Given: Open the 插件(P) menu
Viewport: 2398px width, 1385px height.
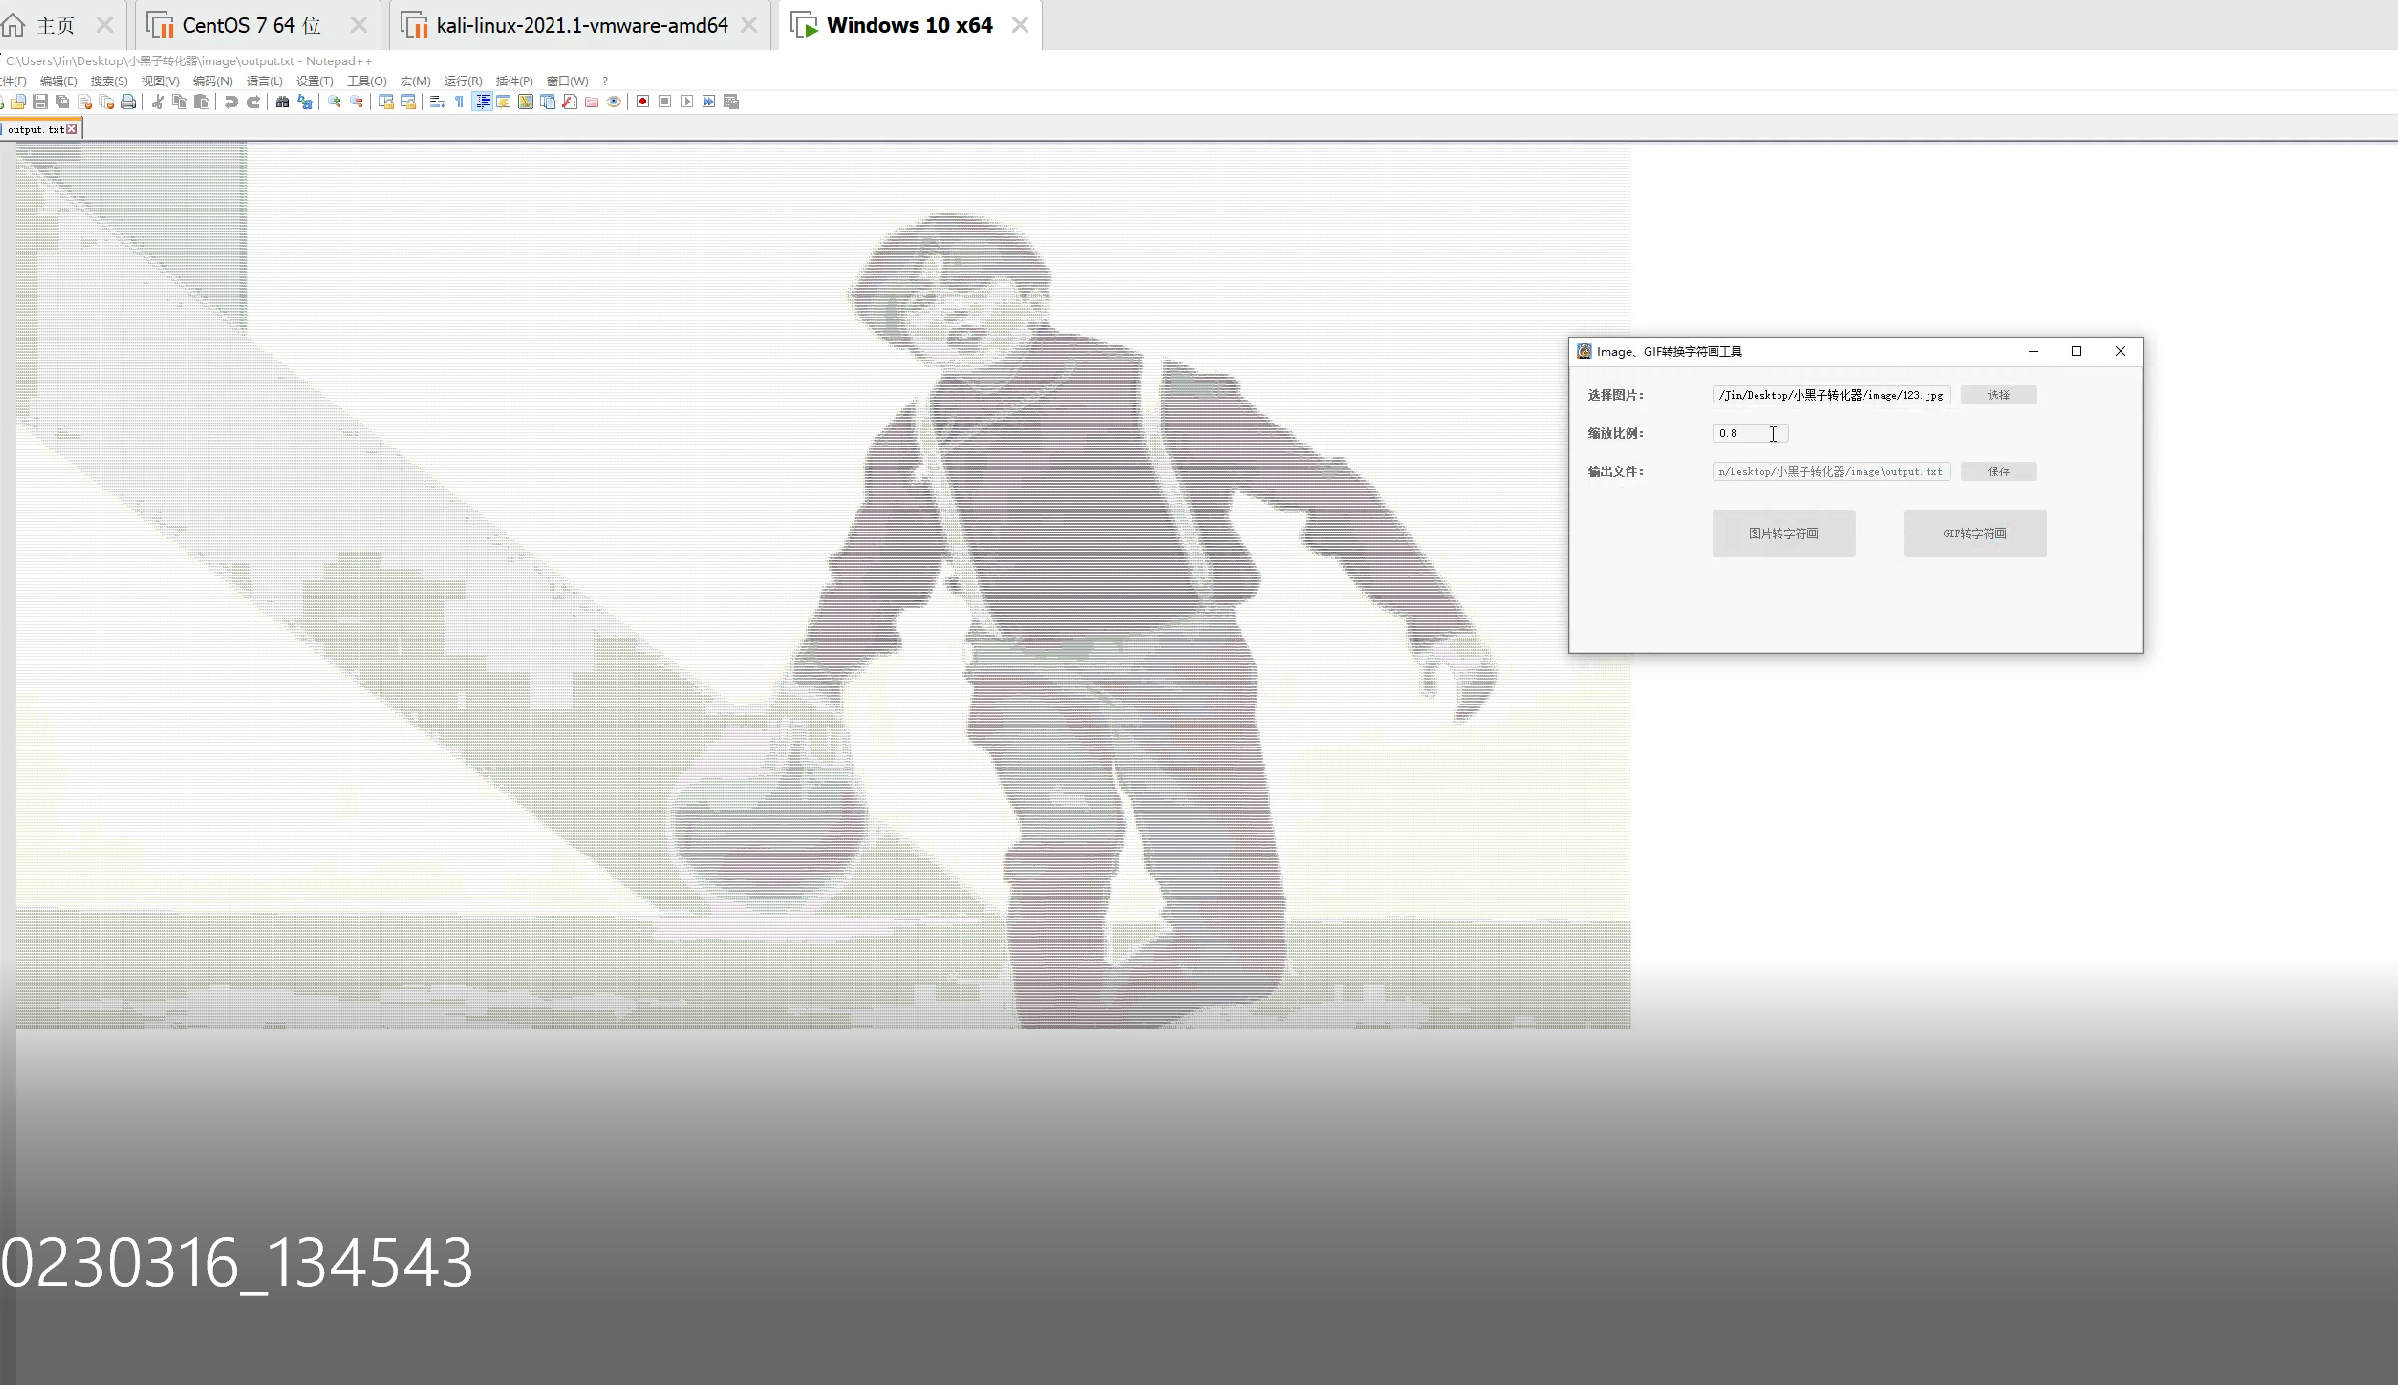Looking at the screenshot, I should click(514, 81).
